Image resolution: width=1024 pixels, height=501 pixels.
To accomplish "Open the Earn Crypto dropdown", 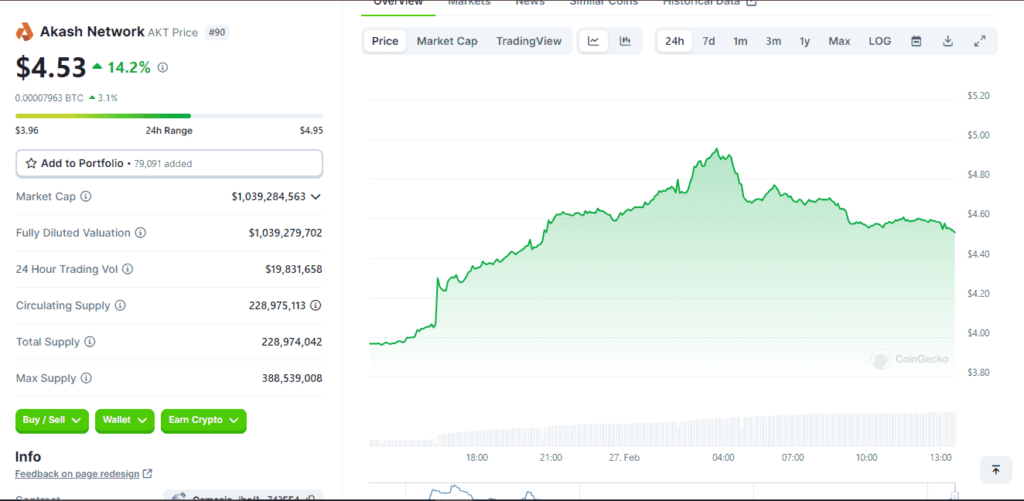I will pos(204,421).
